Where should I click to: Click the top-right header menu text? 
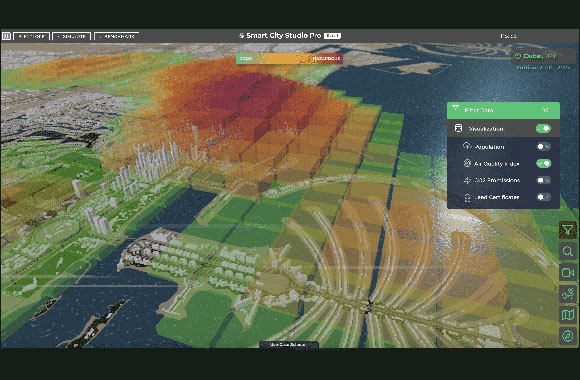tap(508, 36)
